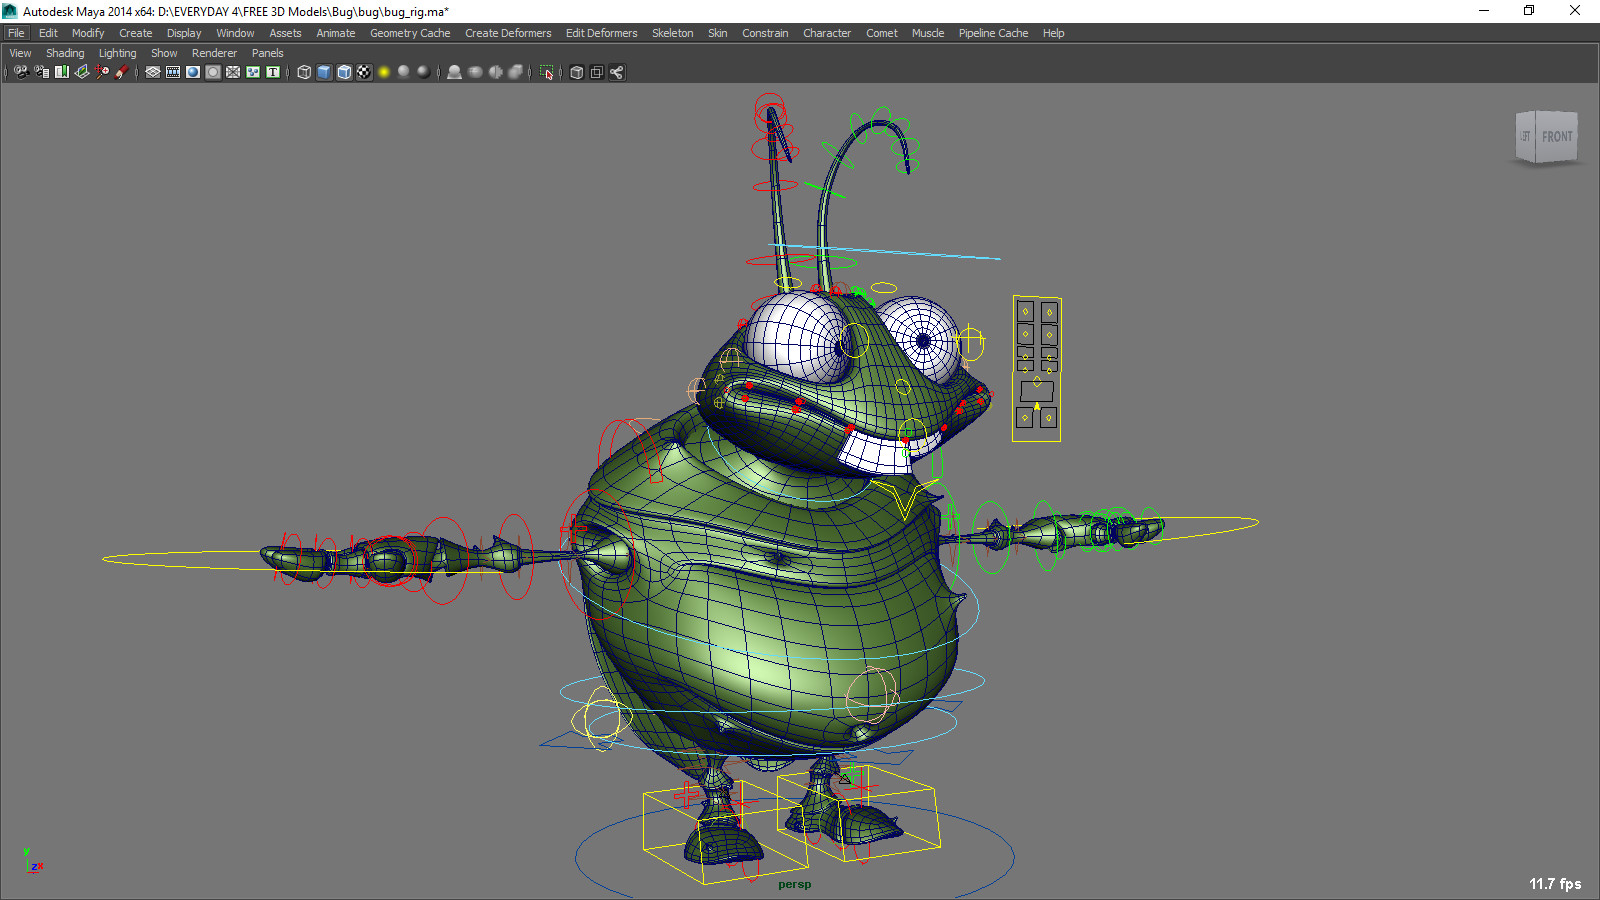Open the Skeleton menu

tap(672, 32)
